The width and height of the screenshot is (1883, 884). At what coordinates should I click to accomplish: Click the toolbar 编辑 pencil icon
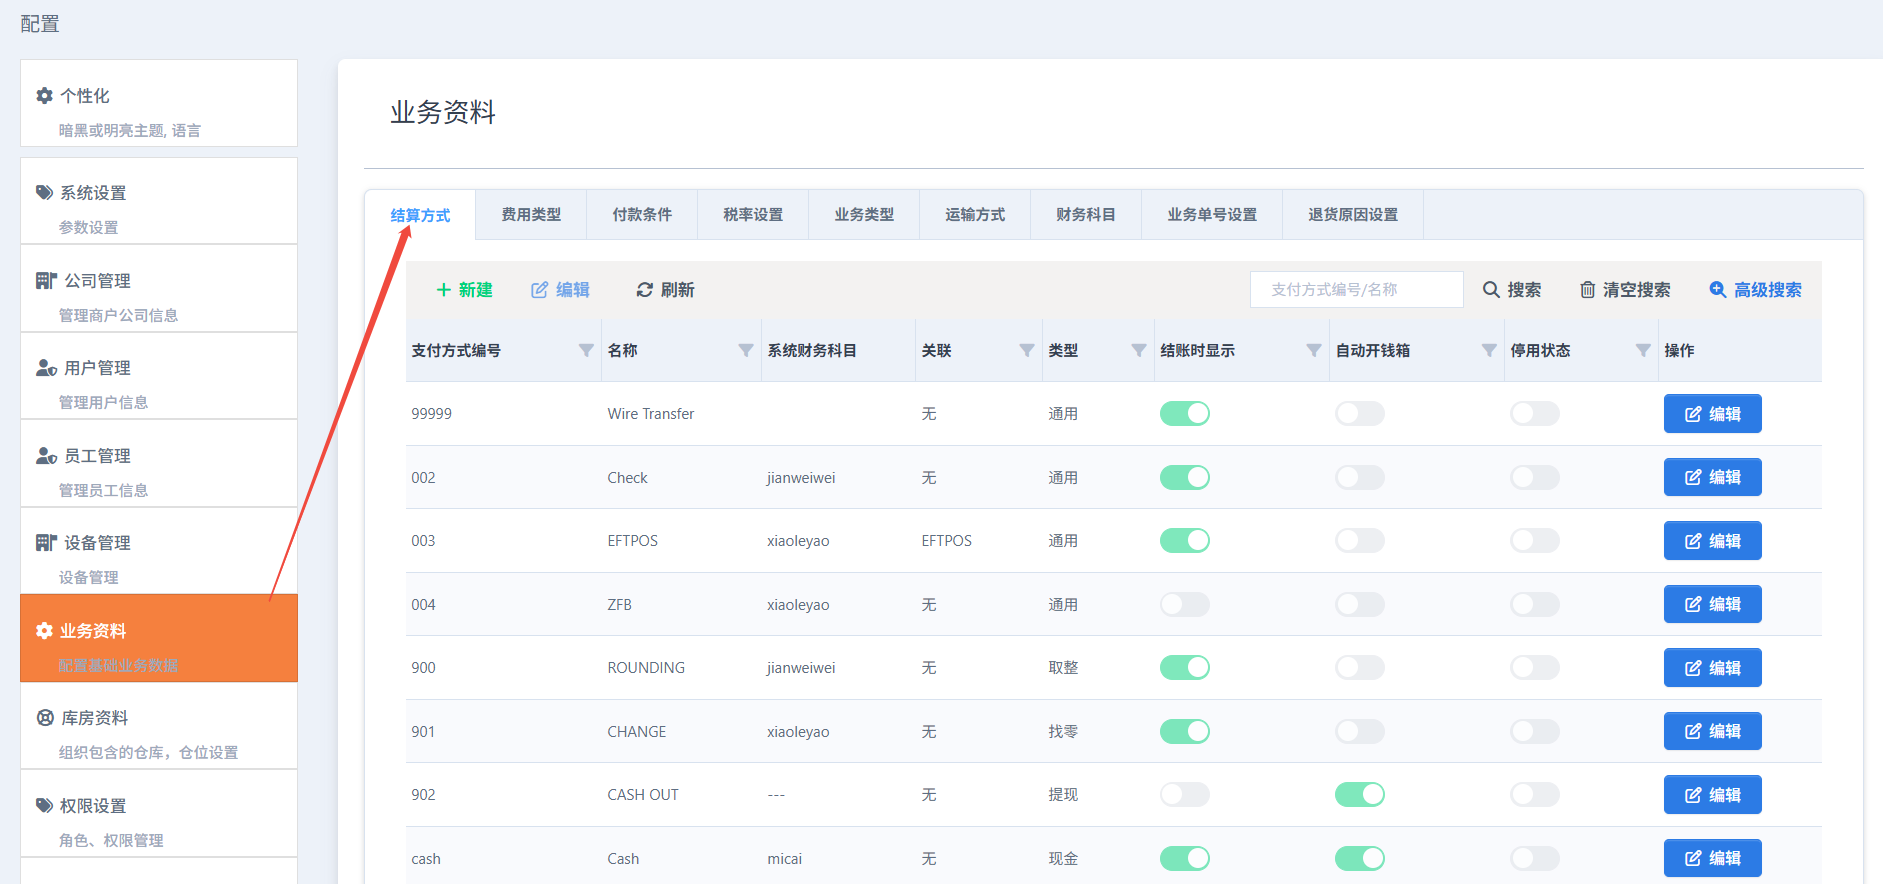click(x=539, y=290)
